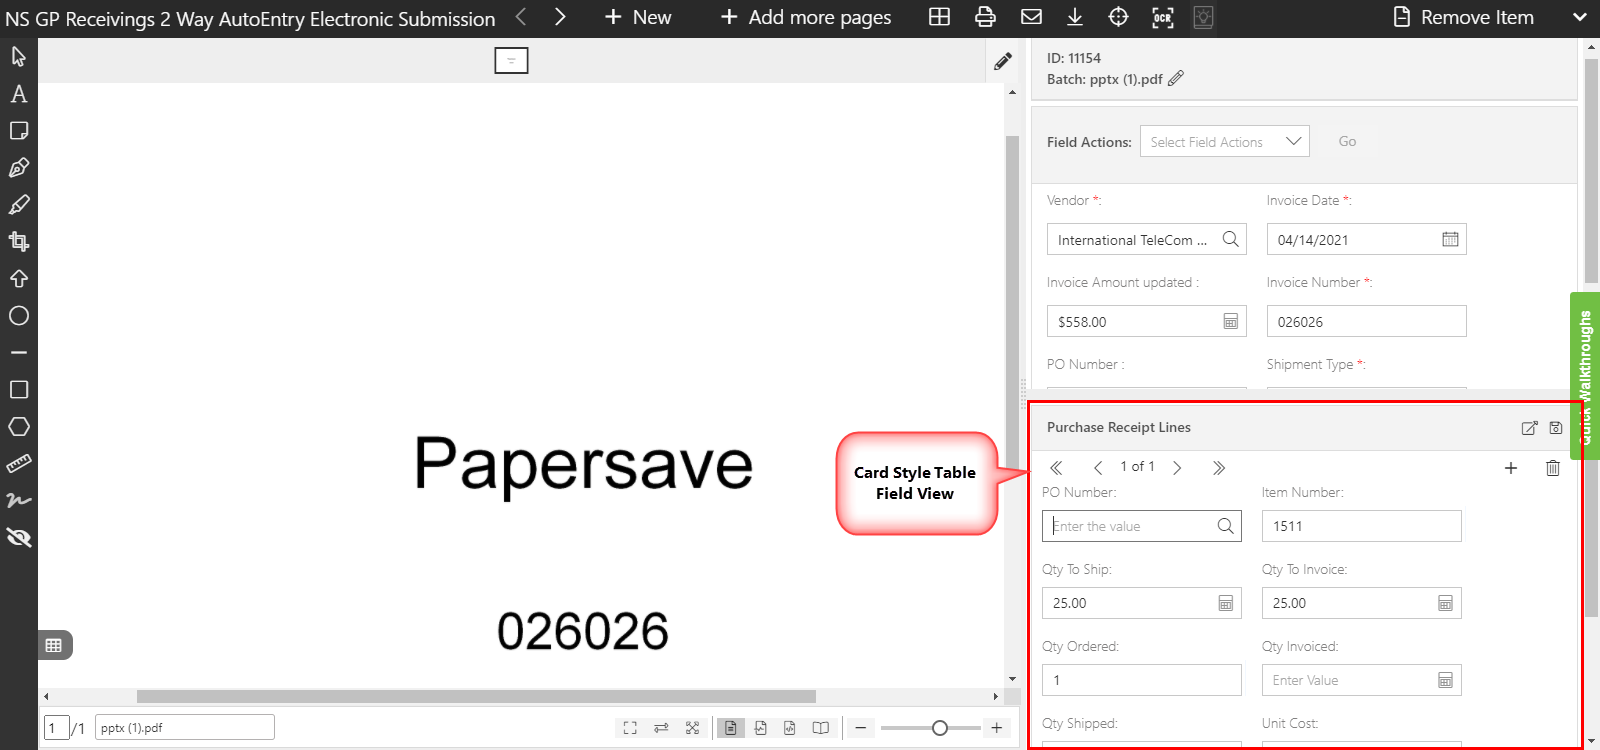Select the text annotation tool

[18, 94]
